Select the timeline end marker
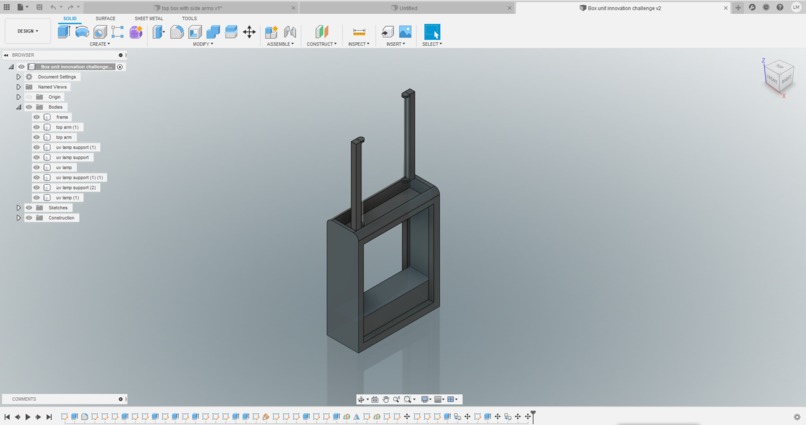Image resolution: width=806 pixels, height=425 pixels. (533, 415)
